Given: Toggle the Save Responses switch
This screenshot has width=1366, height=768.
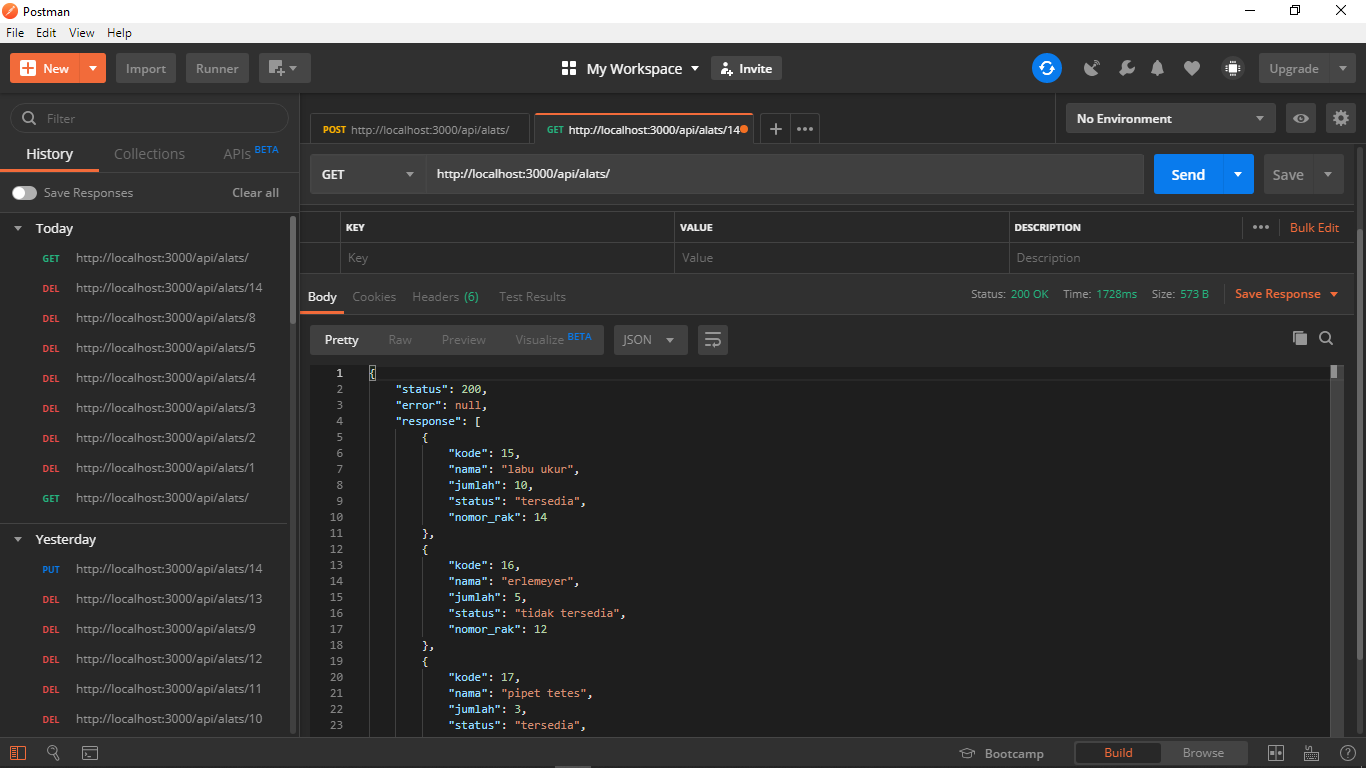Looking at the screenshot, I should coord(22,192).
